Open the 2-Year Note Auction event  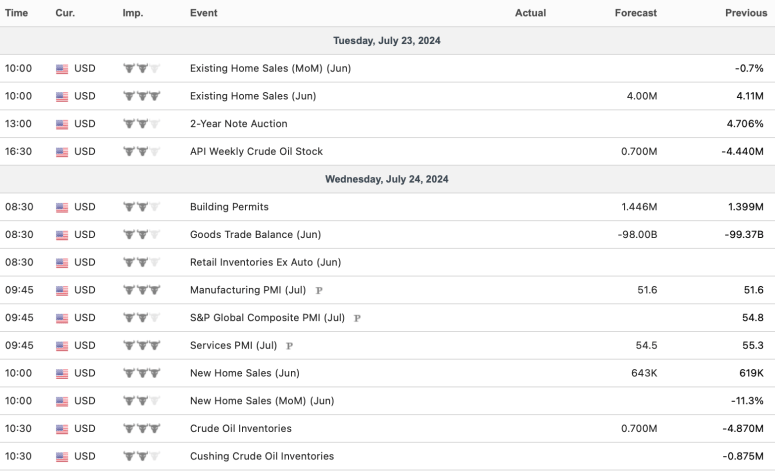pyautogui.click(x=239, y=124)
